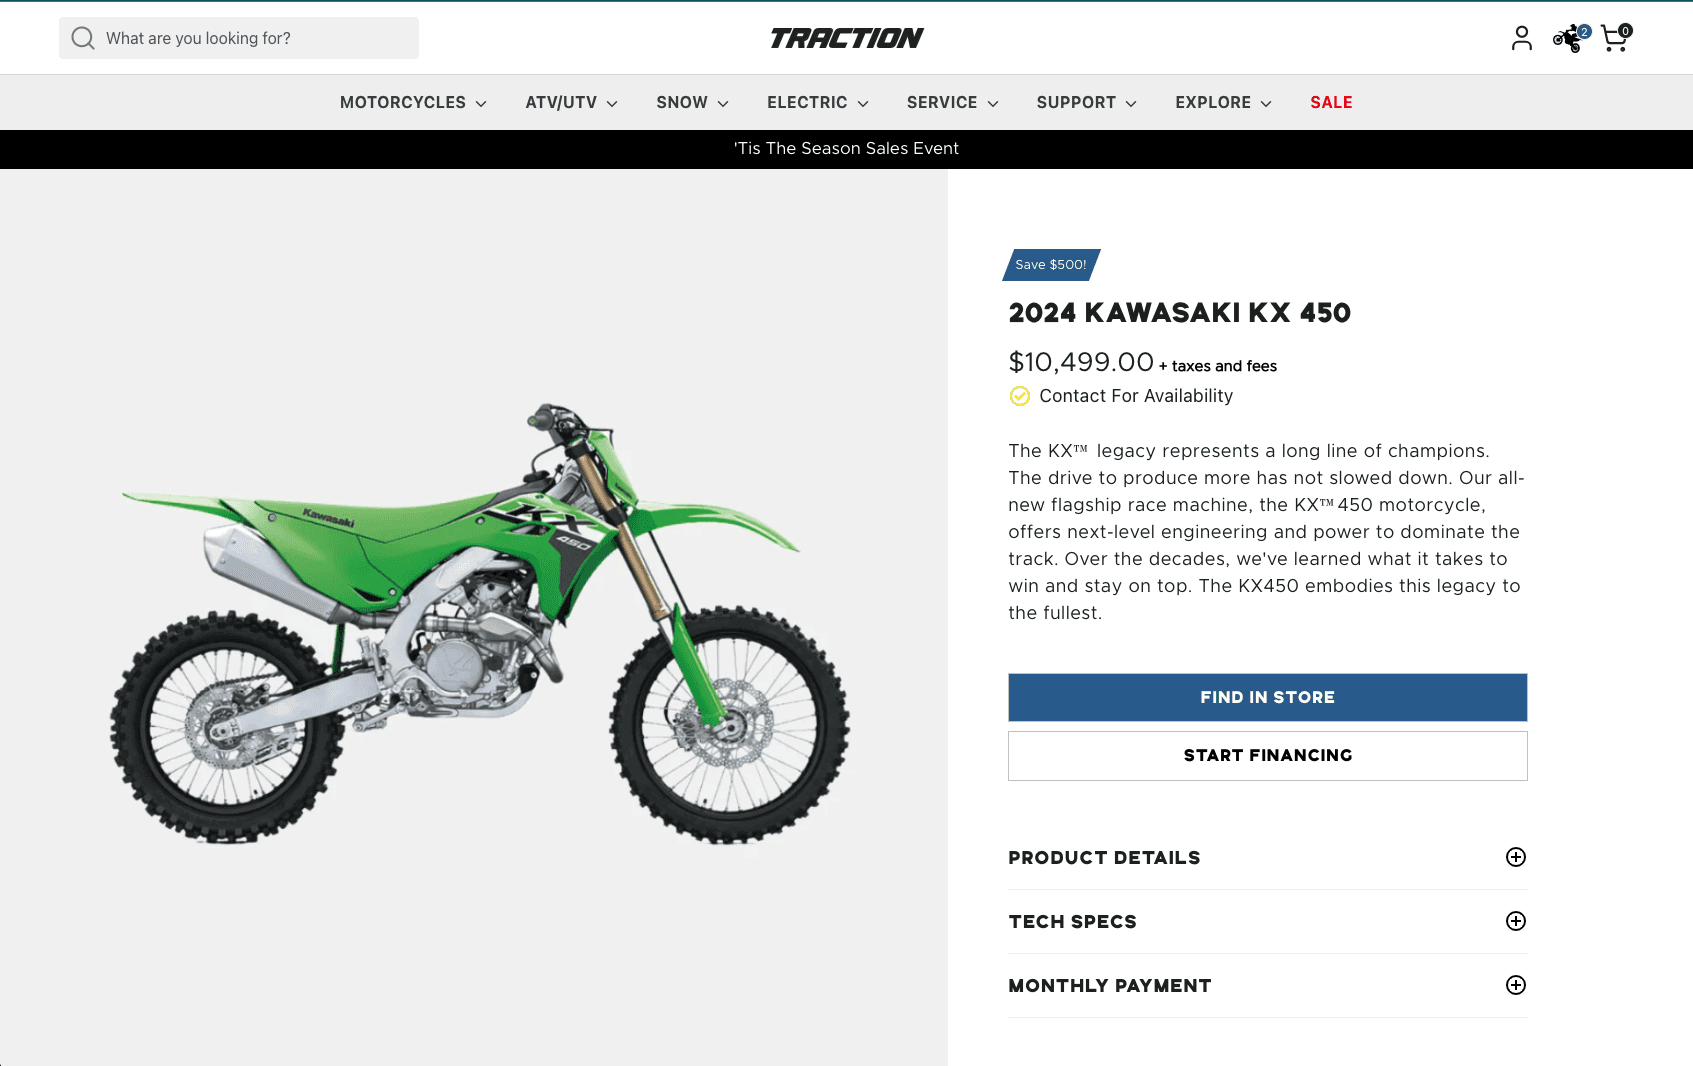1693x1066 pixels.
Task: Click the Start Financing button
Action: 1267,755
